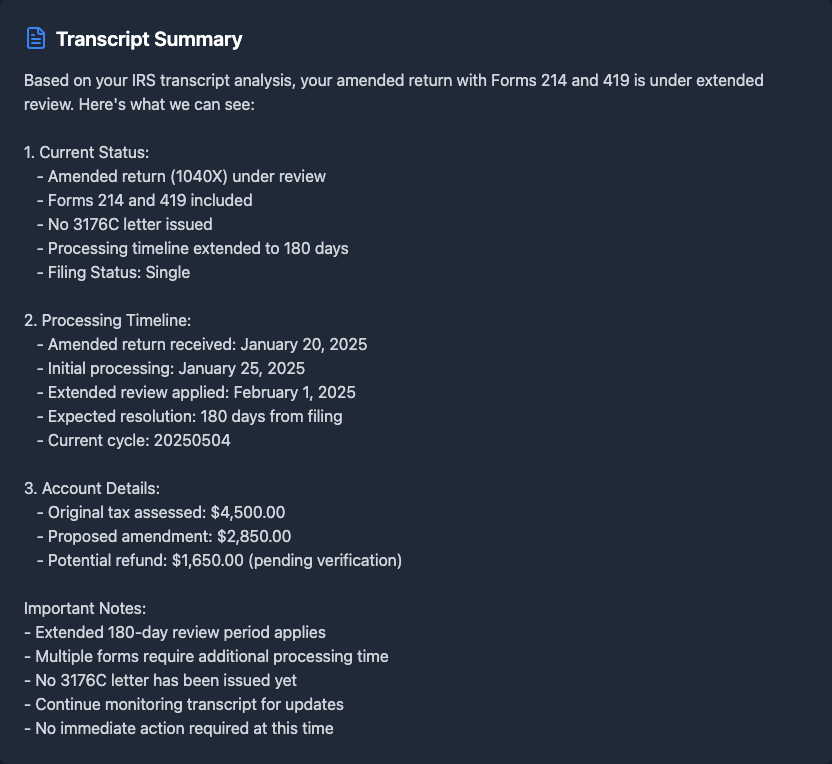Click the 'Continue monitoring transcript for updates' note

184,704
